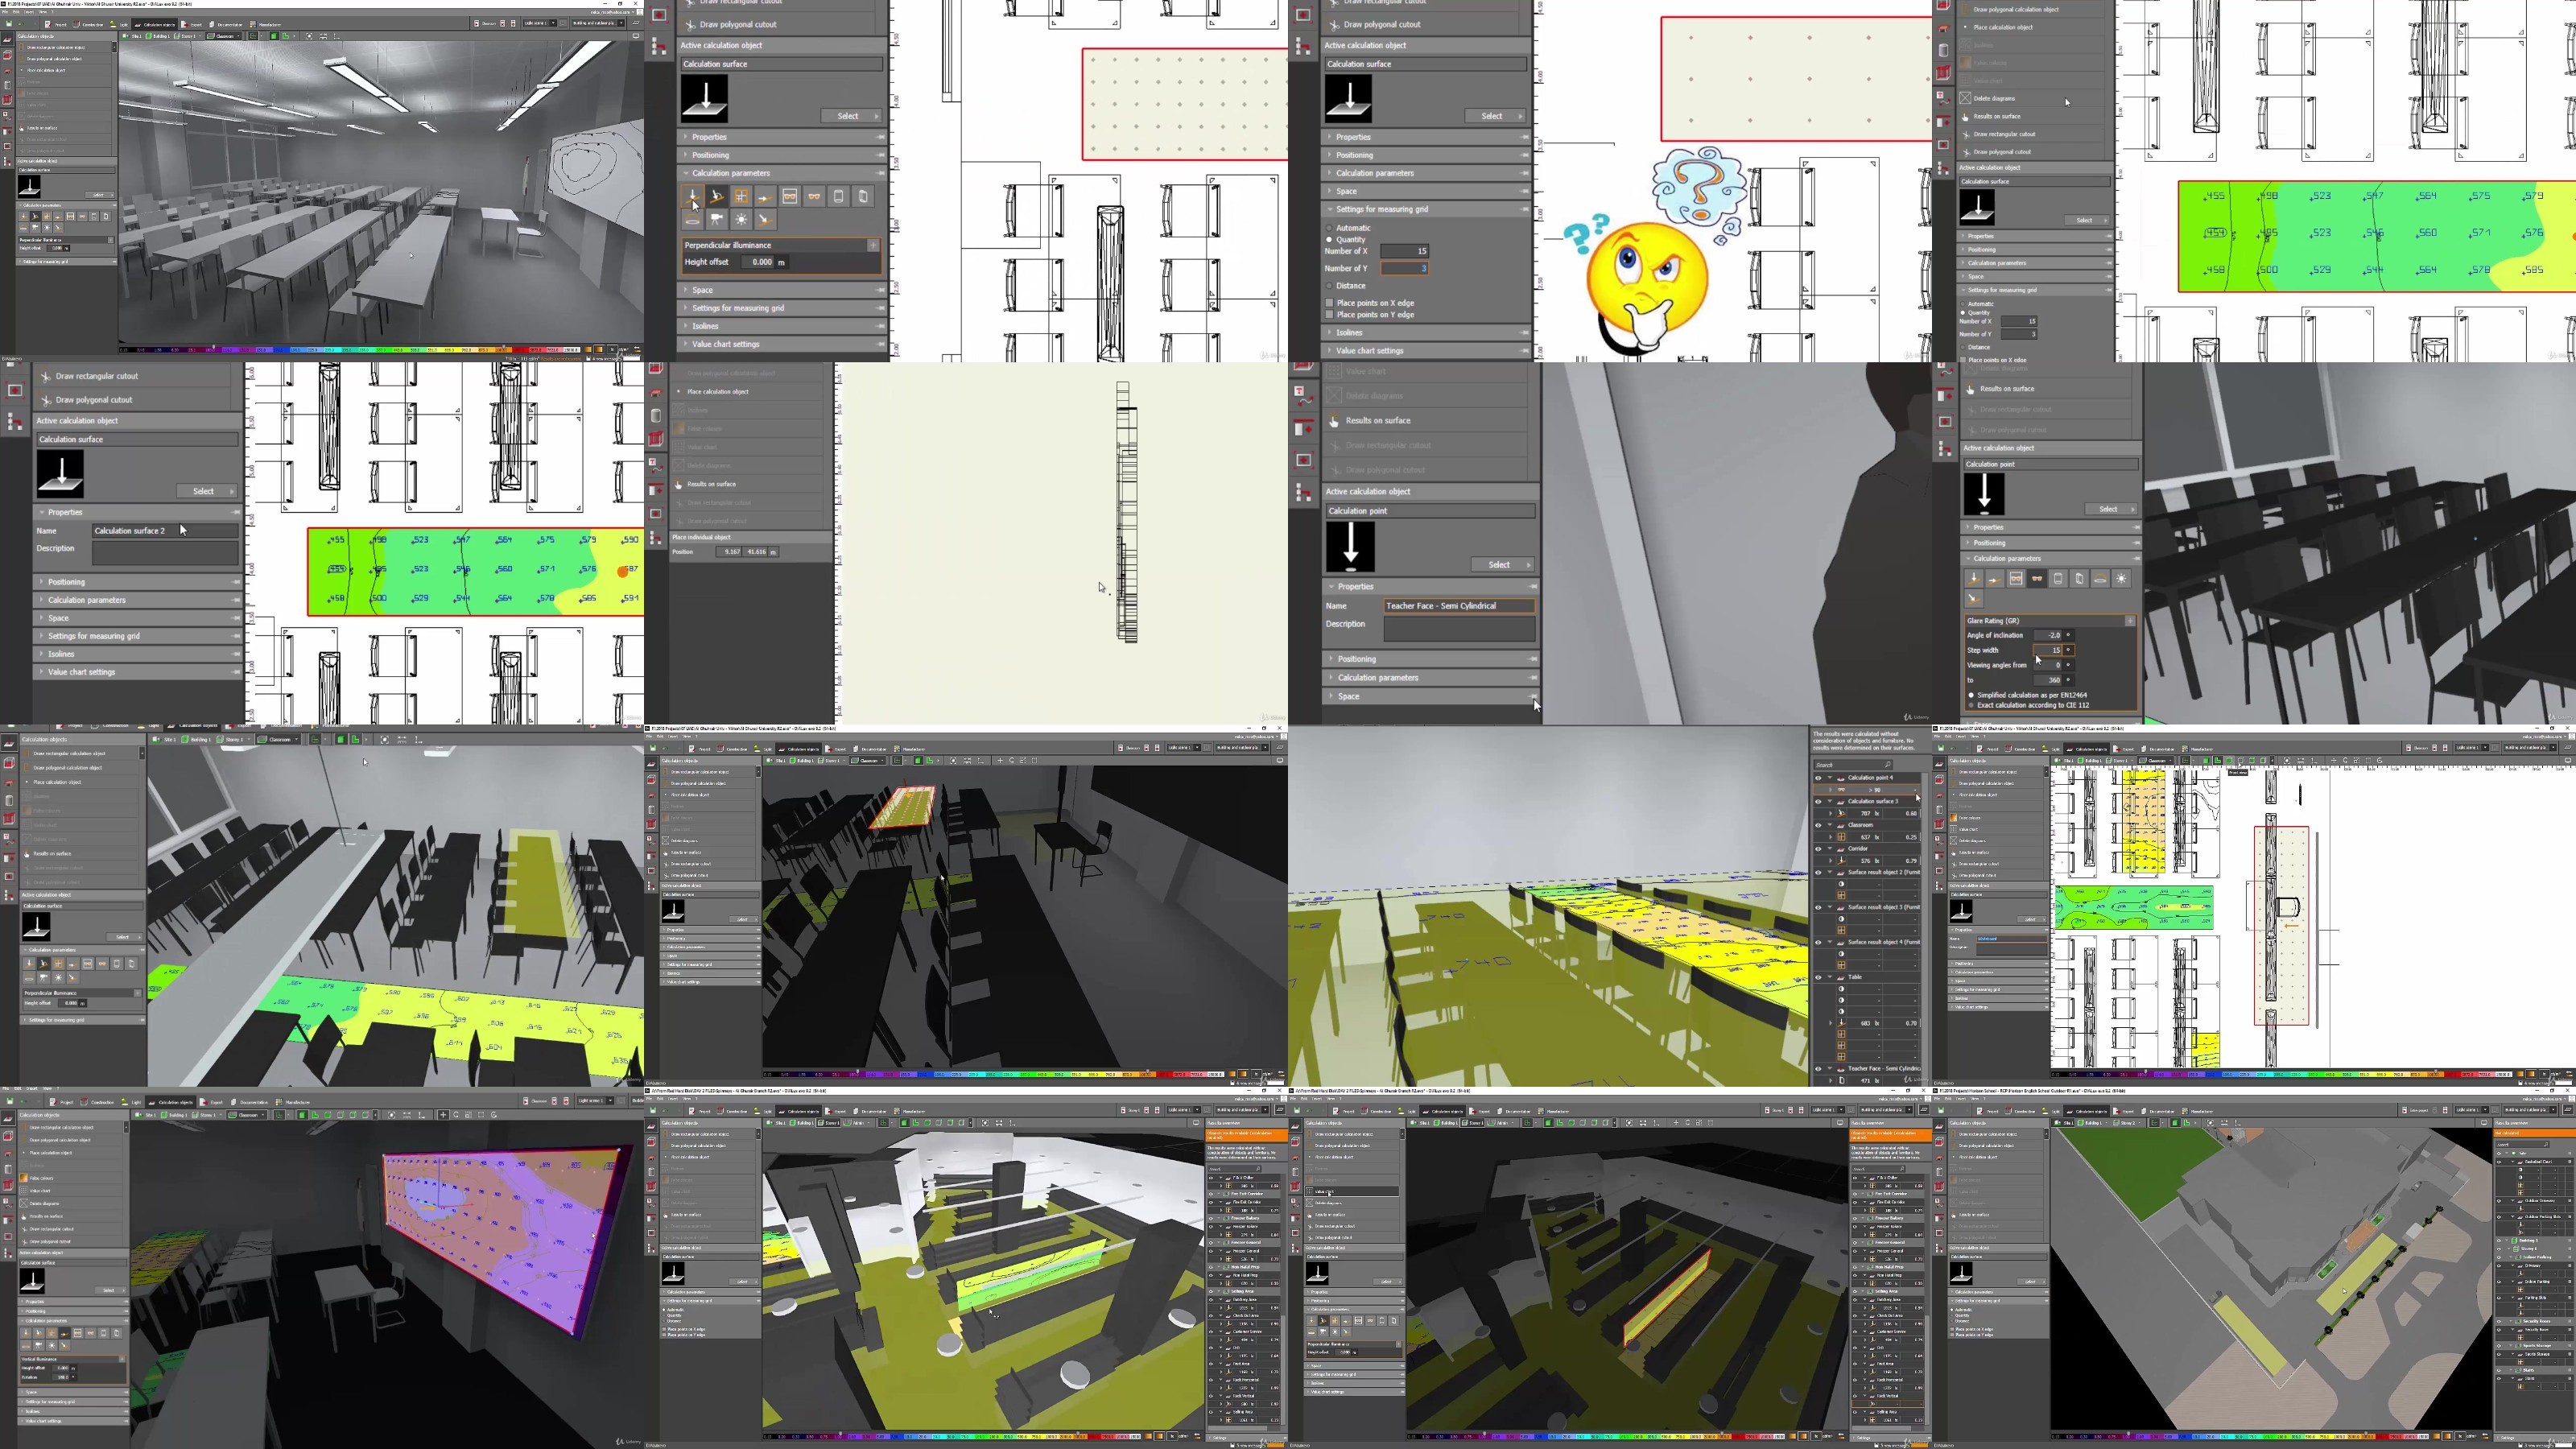Image resolution: width=2576 pixels, height=1449 pixels.
Task: Tick Place points on X edge beside thinking emoji
Action: pyautogui.click(x=1329, y=303)
